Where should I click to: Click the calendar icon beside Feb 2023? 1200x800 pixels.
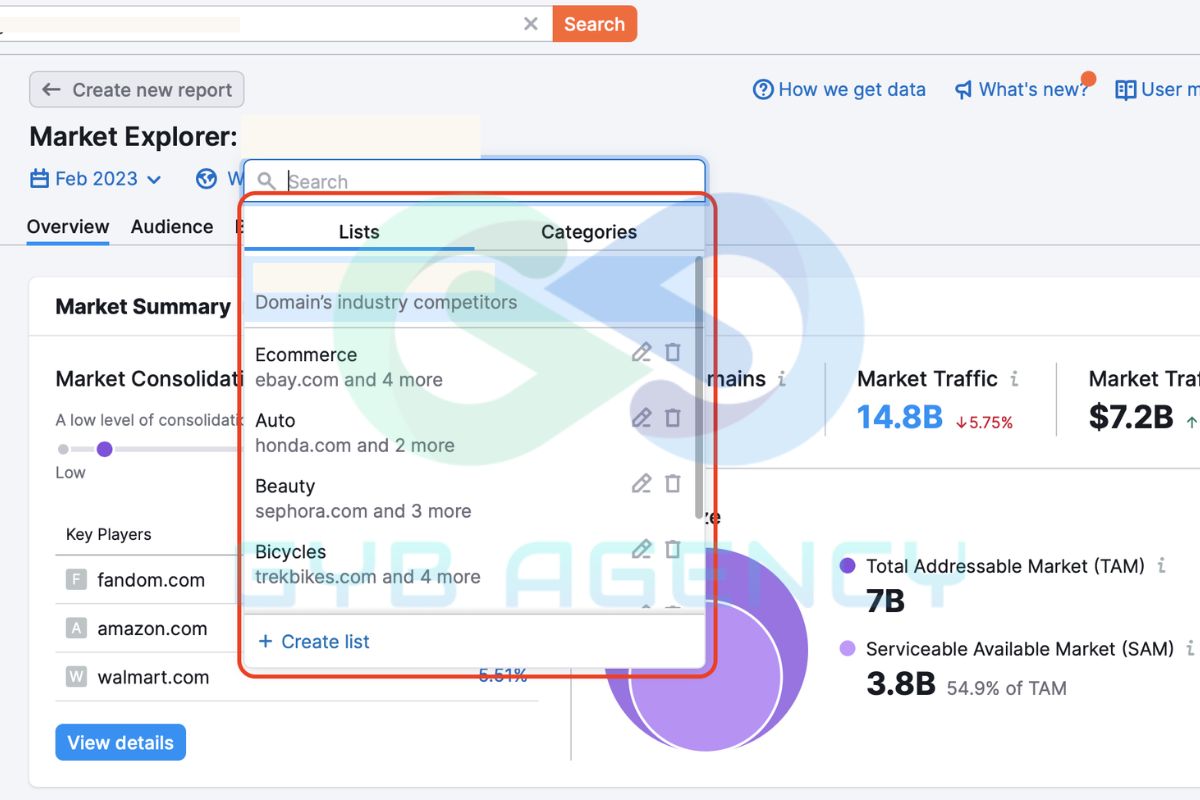(x=40, y=179)
